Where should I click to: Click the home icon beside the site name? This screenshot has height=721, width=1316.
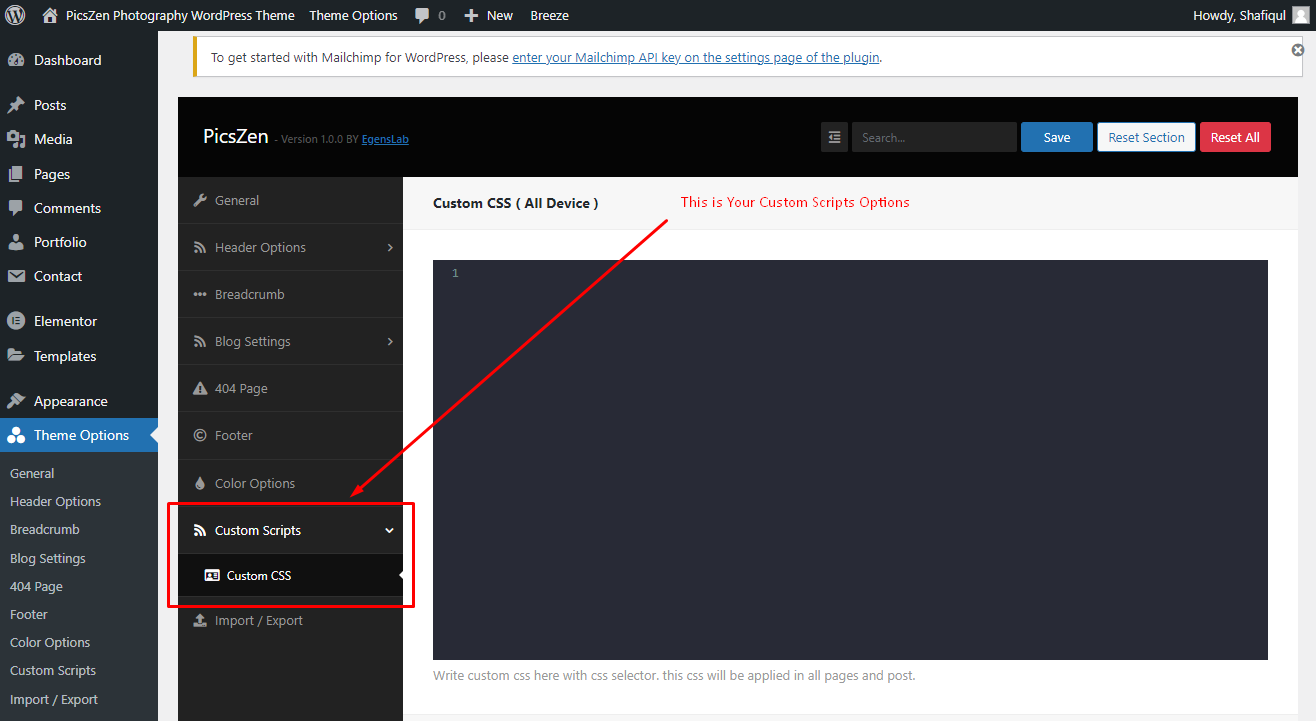point(50,15)
